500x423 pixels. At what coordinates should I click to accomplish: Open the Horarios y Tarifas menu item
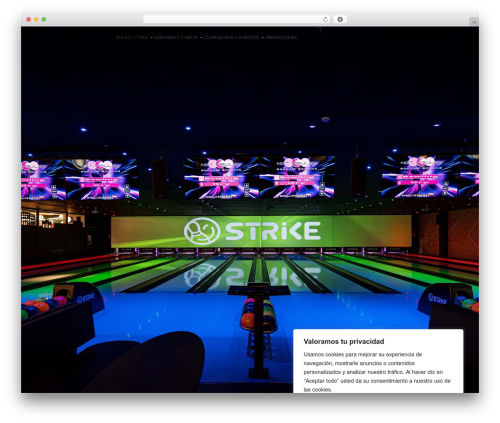176,38
